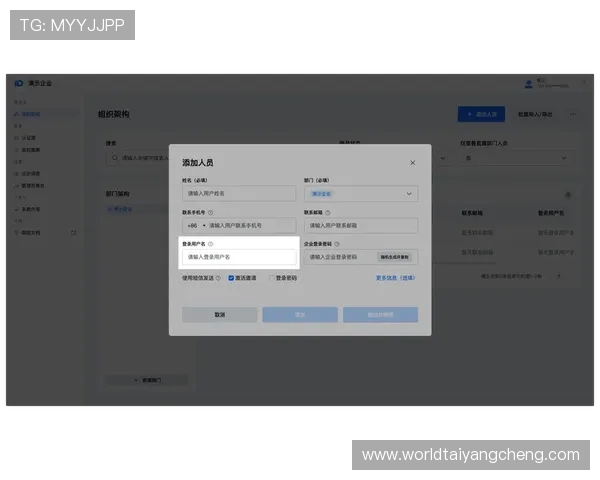Viewport: 600px width, 480px height.
Task: Click help icon beside 联系手机号 label
Action: [212, 212]
